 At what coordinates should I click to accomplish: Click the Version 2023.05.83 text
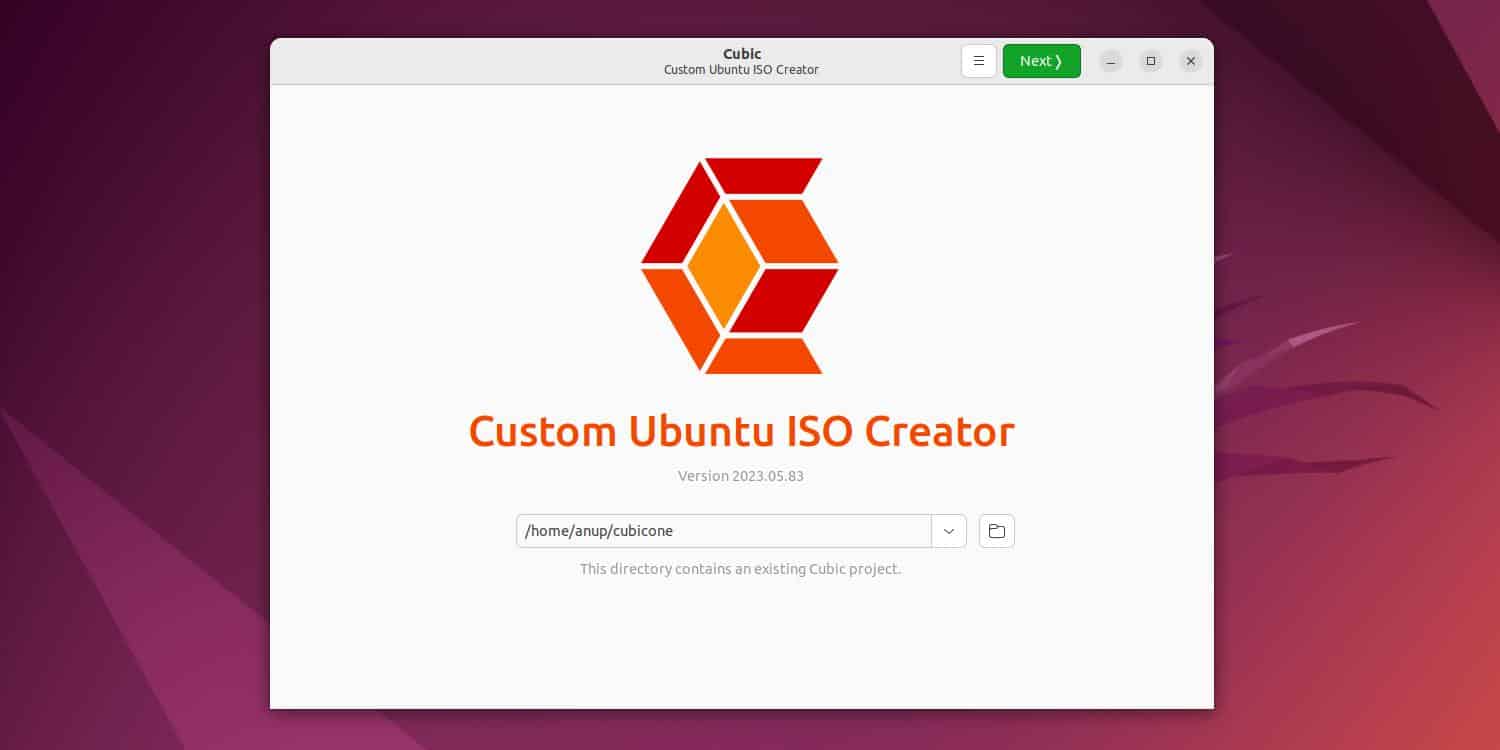(741, 476)
